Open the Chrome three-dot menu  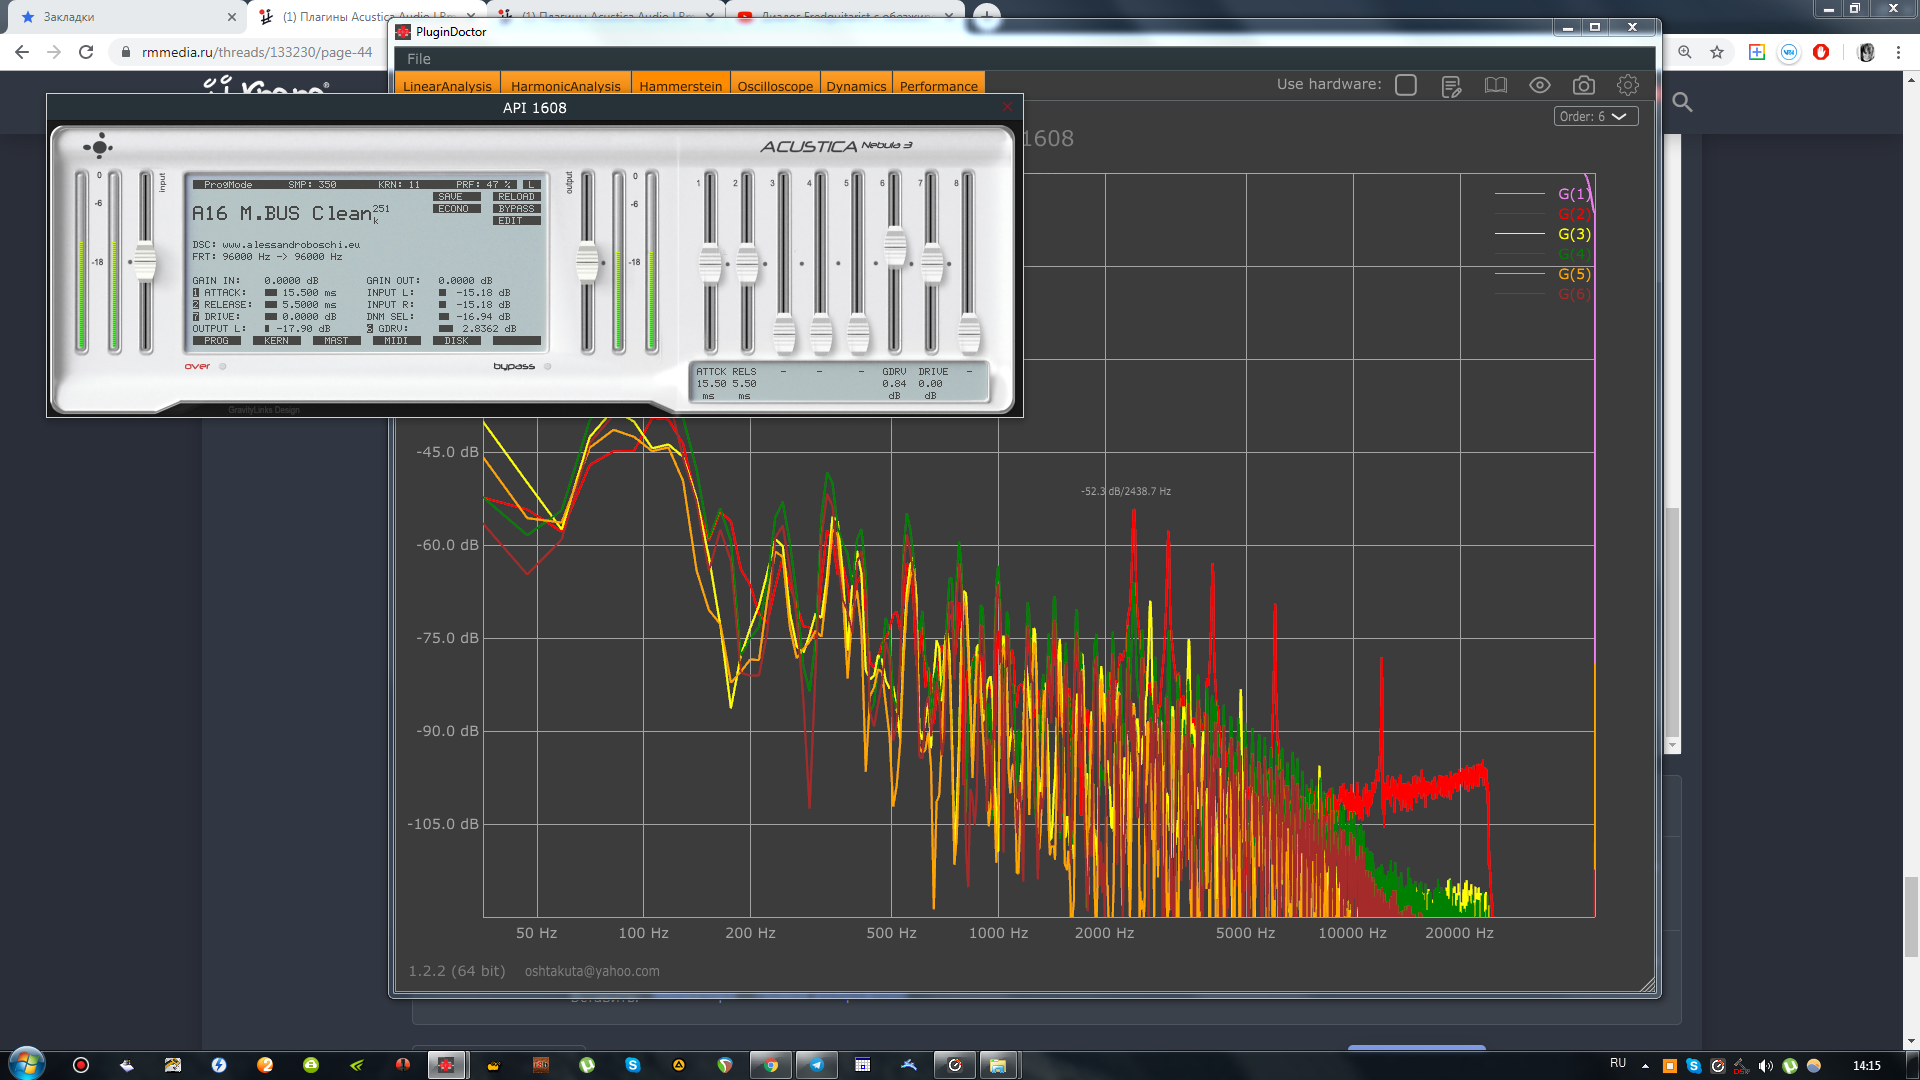tap(1898, 52)
